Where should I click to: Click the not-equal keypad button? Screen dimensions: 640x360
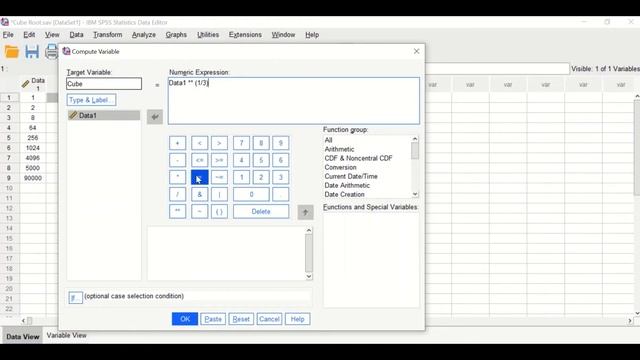tap(219, 178)
